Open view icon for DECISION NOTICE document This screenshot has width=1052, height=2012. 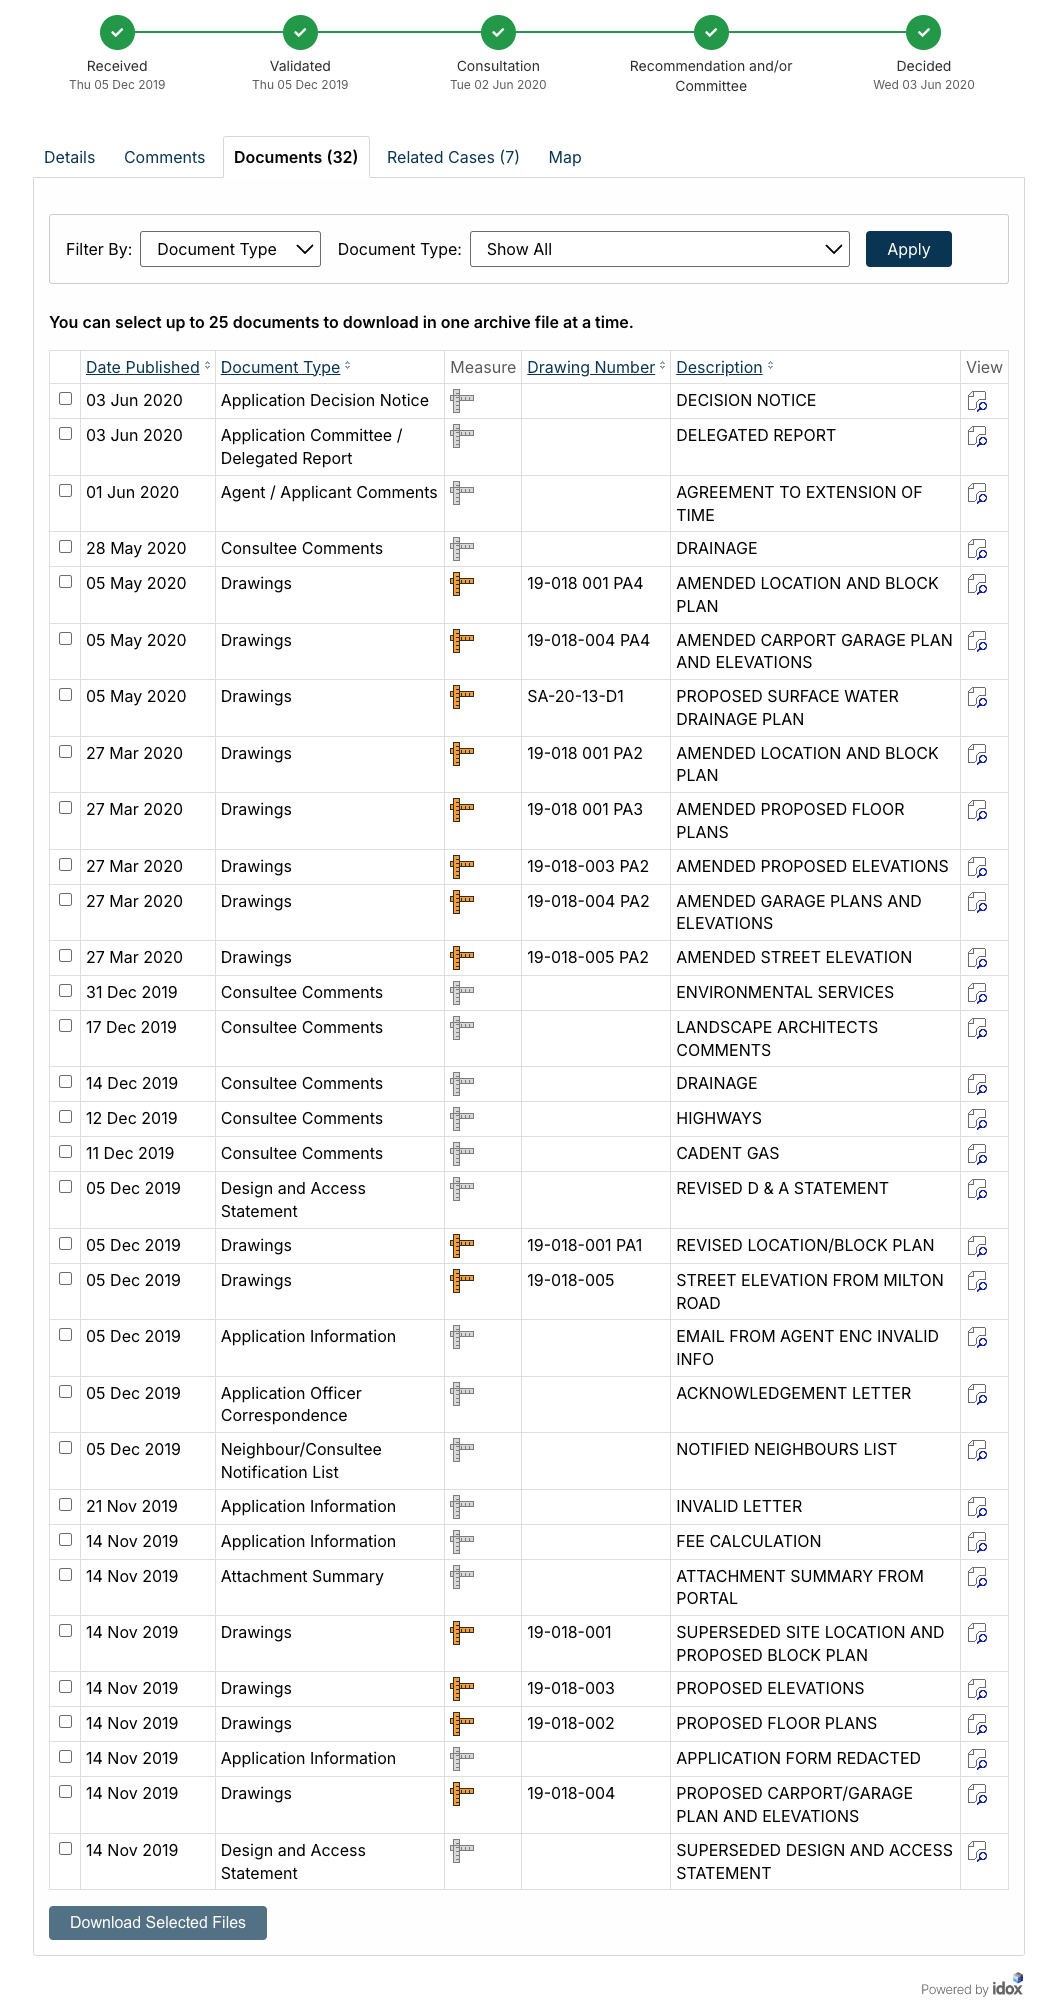coord(977,402)
